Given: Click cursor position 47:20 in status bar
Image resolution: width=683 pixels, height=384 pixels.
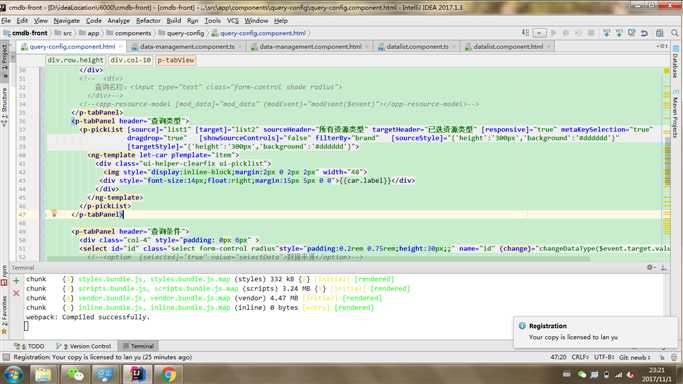Looking at the screenshot, I should [558, 357].
